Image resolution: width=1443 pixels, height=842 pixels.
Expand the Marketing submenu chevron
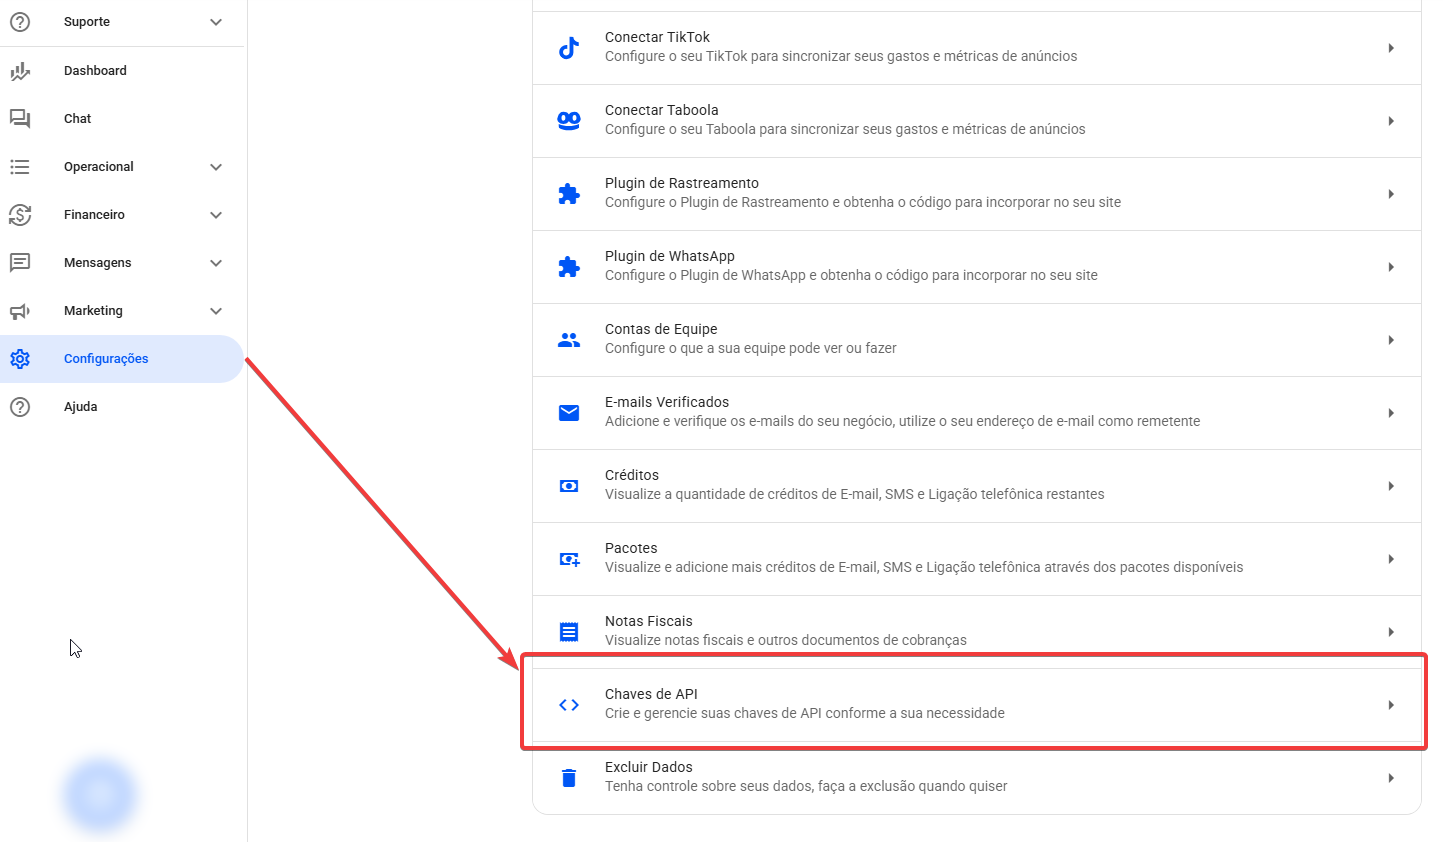216,311
